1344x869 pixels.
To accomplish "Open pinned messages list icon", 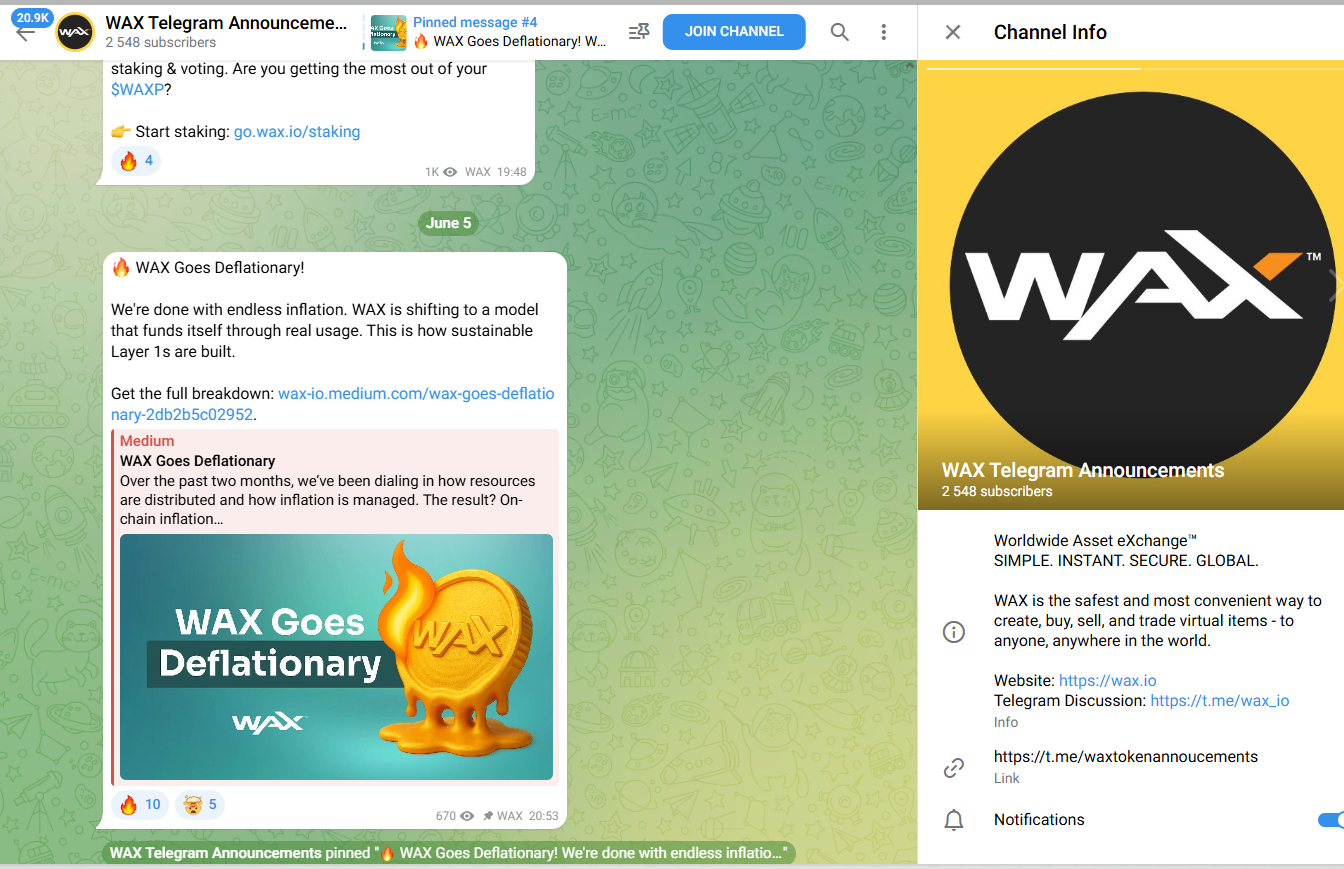I will (x=639, y=32).
